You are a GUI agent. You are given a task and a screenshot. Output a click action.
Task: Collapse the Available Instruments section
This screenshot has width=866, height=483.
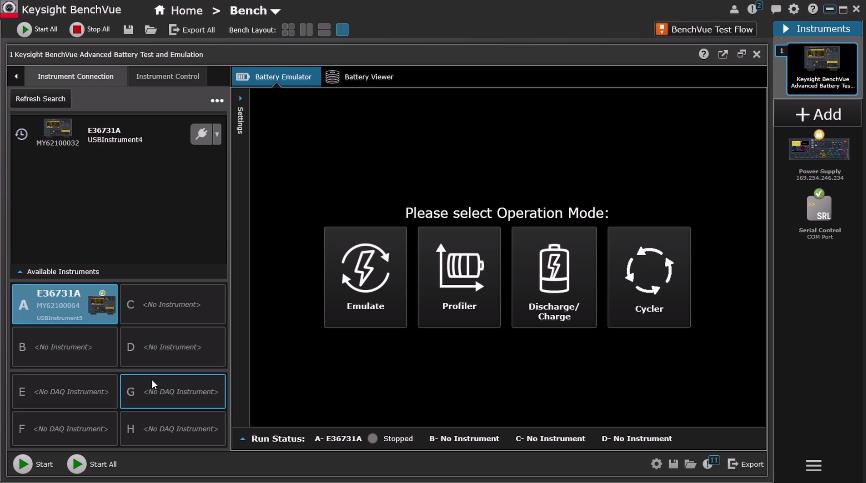[20, 271]
